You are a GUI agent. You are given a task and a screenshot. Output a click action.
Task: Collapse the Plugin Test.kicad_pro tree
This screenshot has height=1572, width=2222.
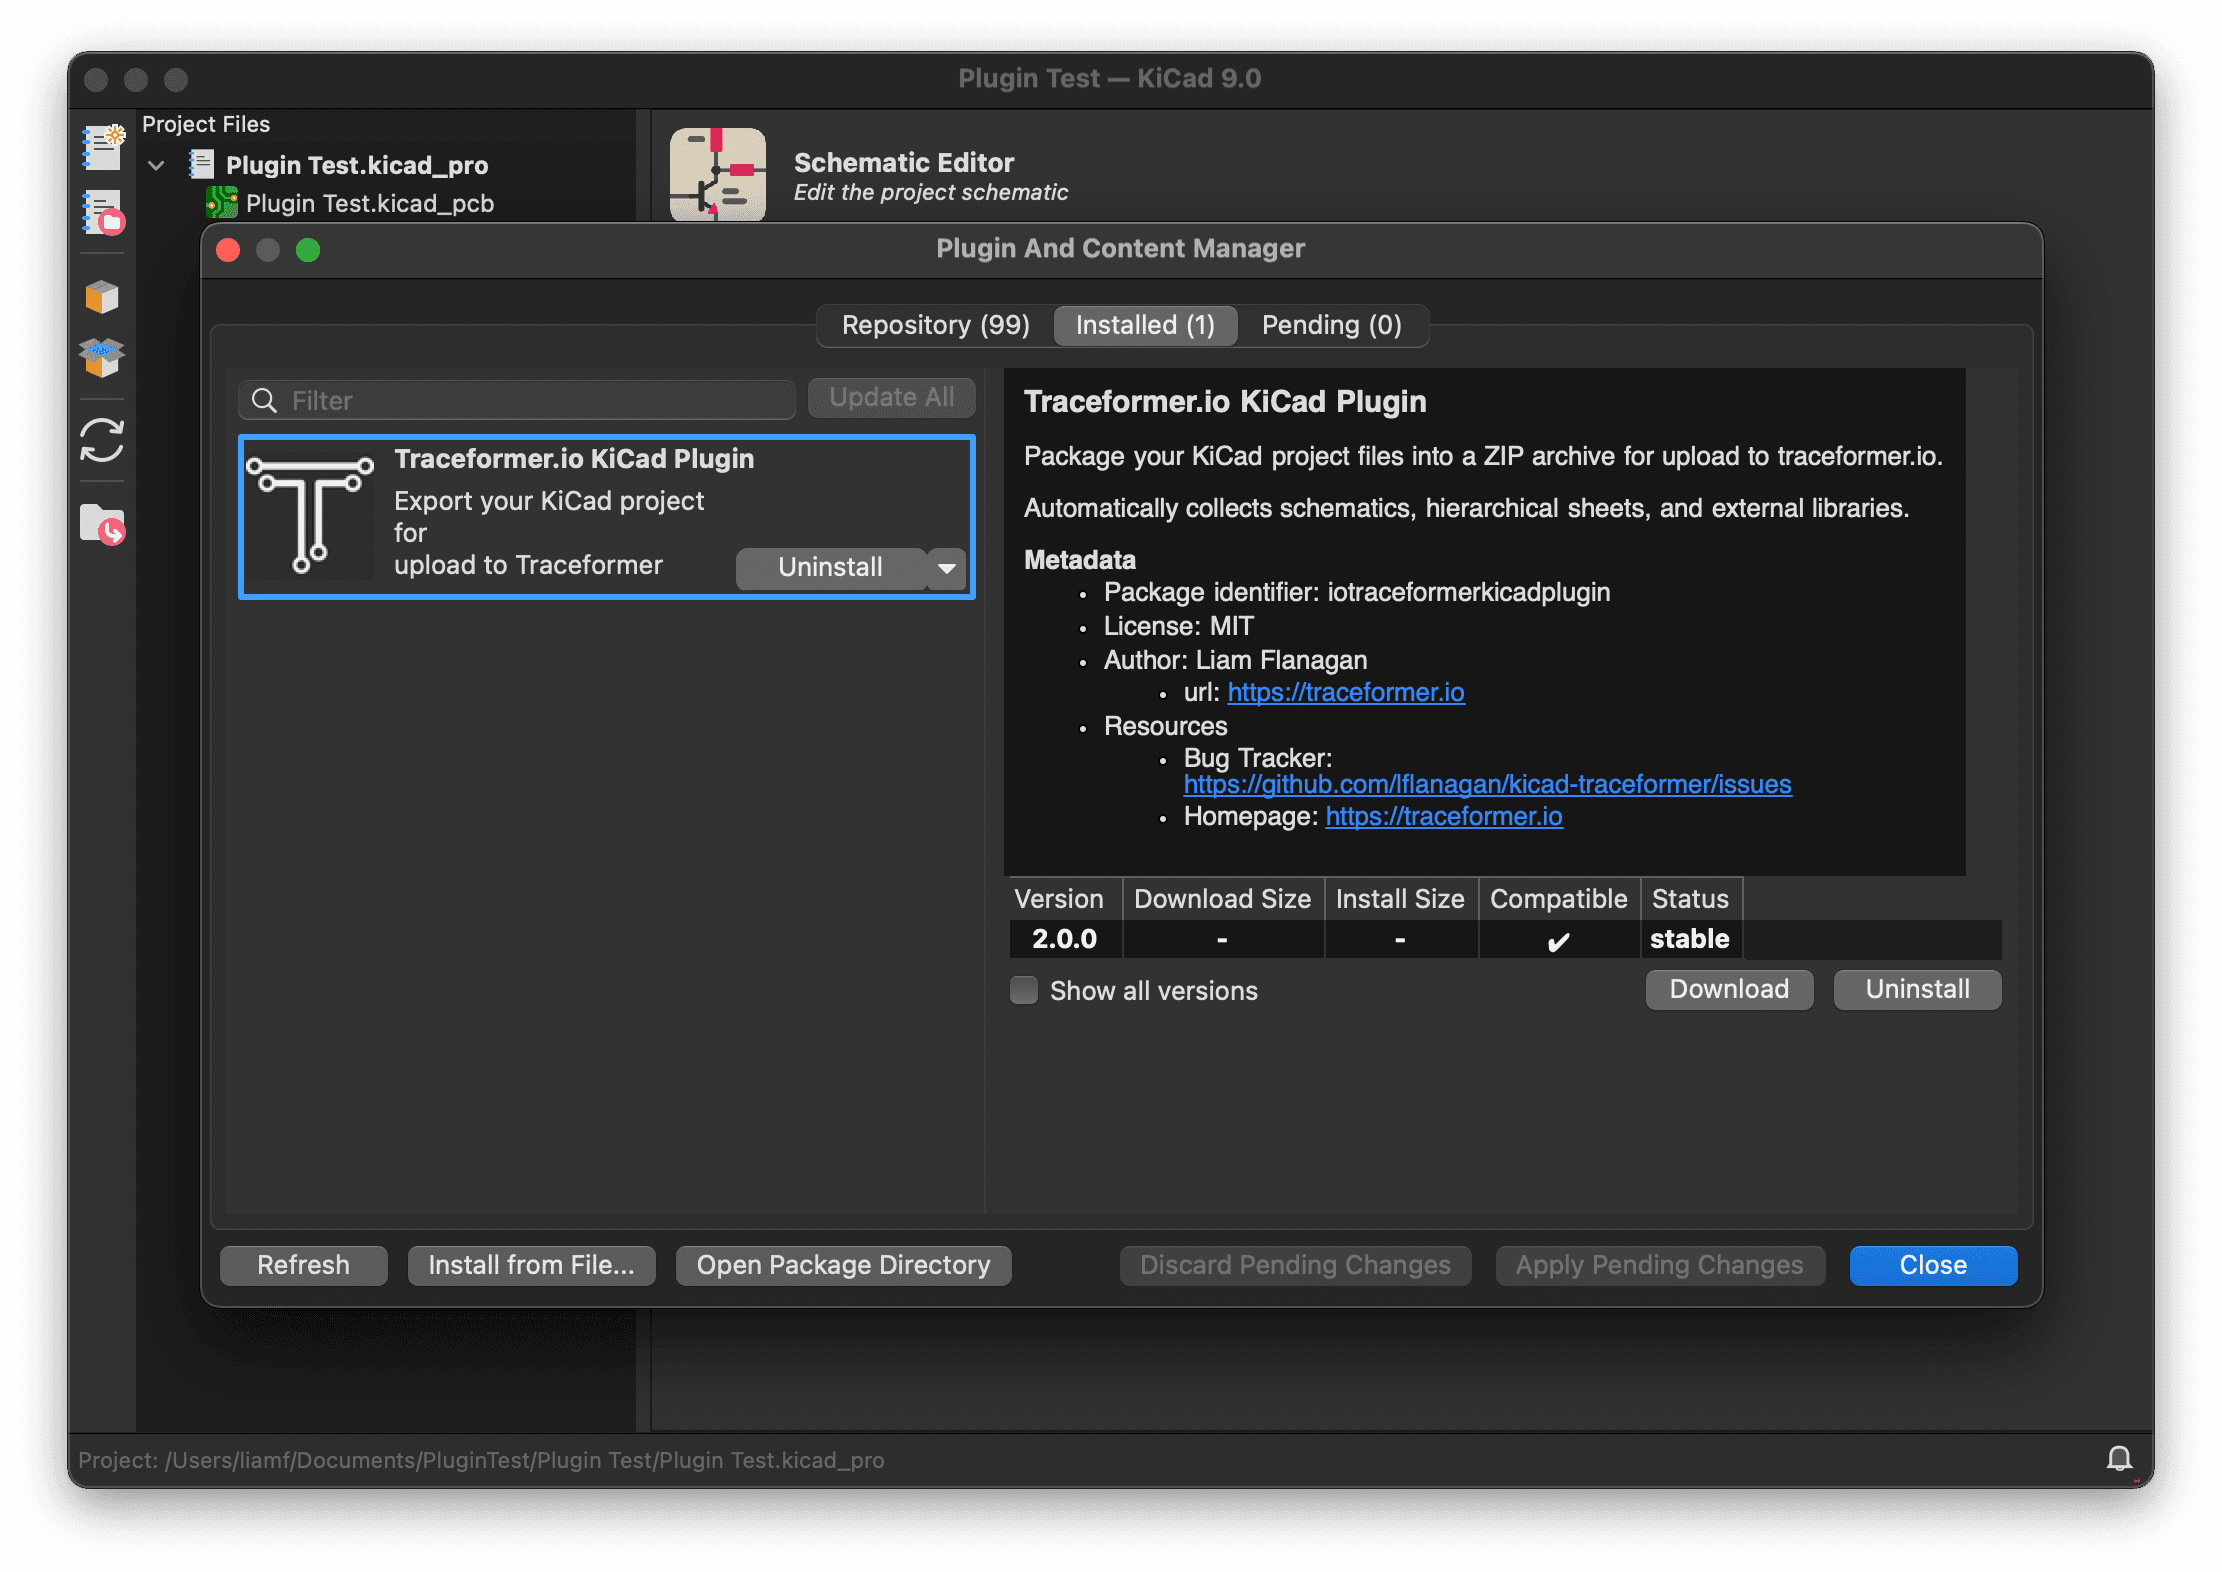[x=156, y=165]
